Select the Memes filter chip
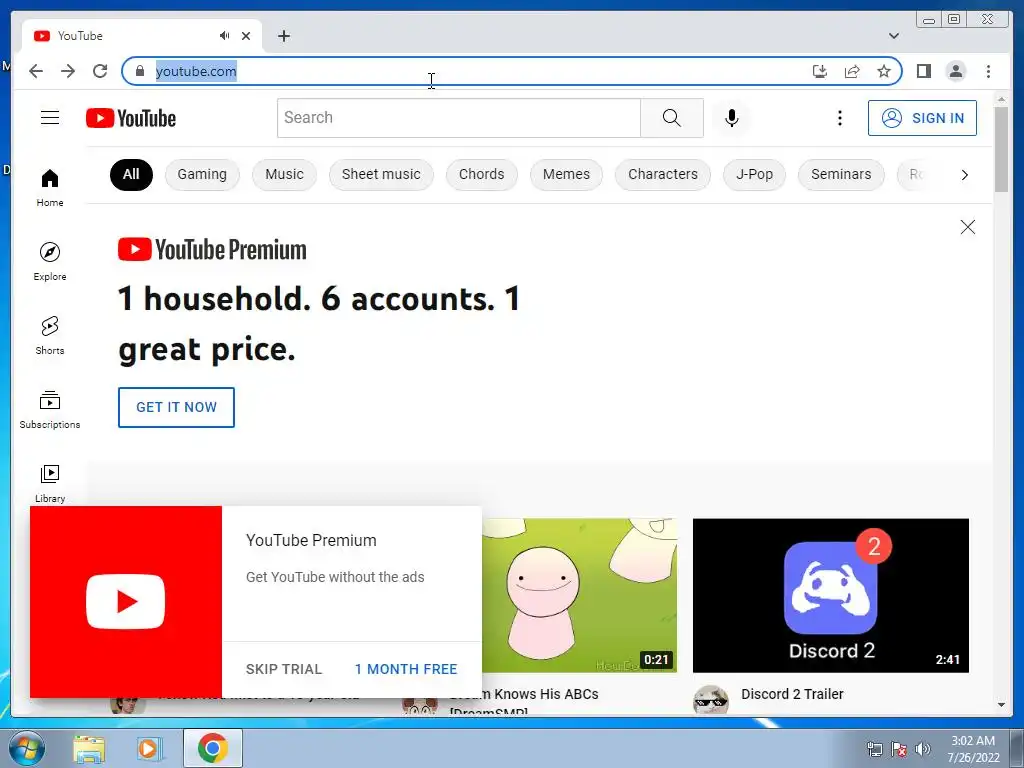Screen dimensions: 1024x768 (x=566, y=174)
